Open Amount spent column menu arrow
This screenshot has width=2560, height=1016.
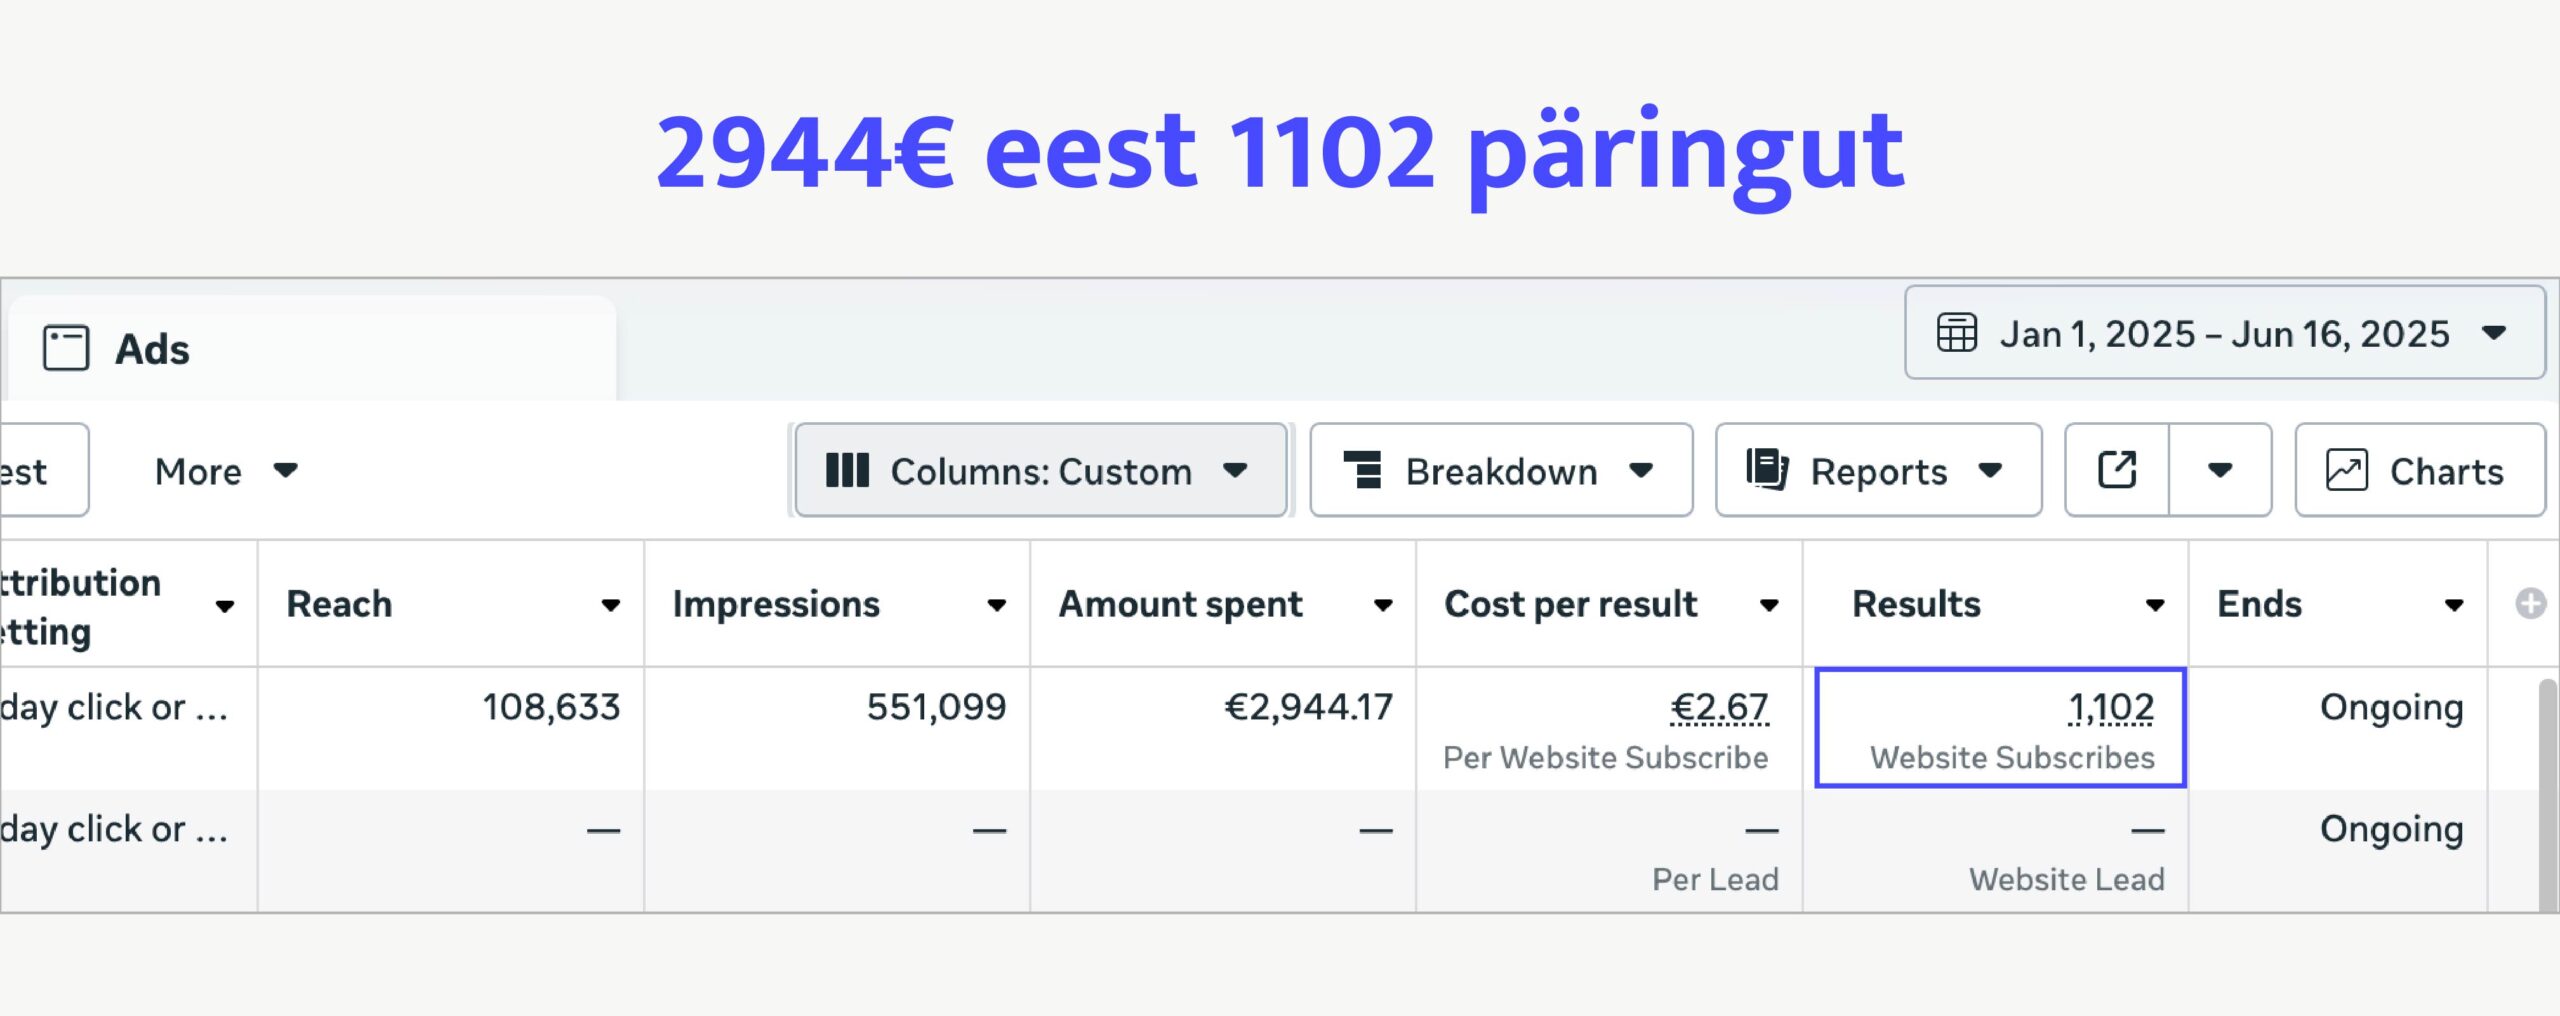click(x=1383, y=605)
